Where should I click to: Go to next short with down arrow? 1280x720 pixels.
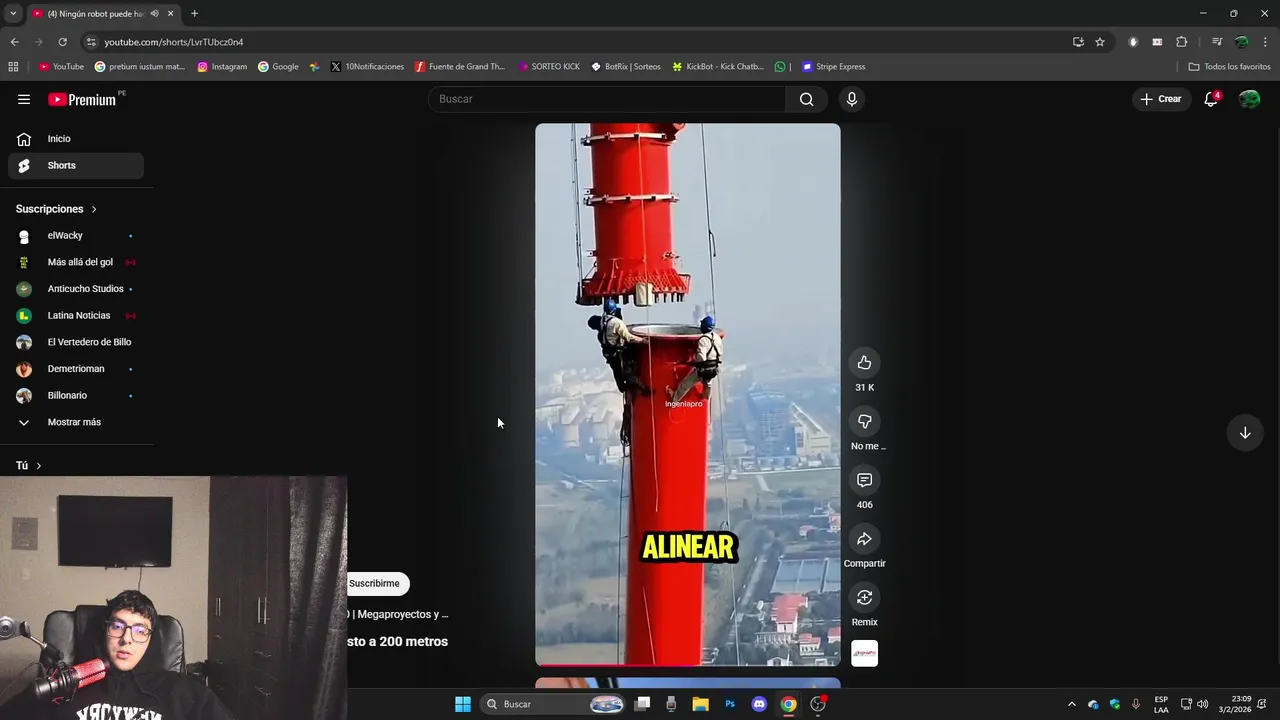pyautogui.click(x=1245, y=433)
